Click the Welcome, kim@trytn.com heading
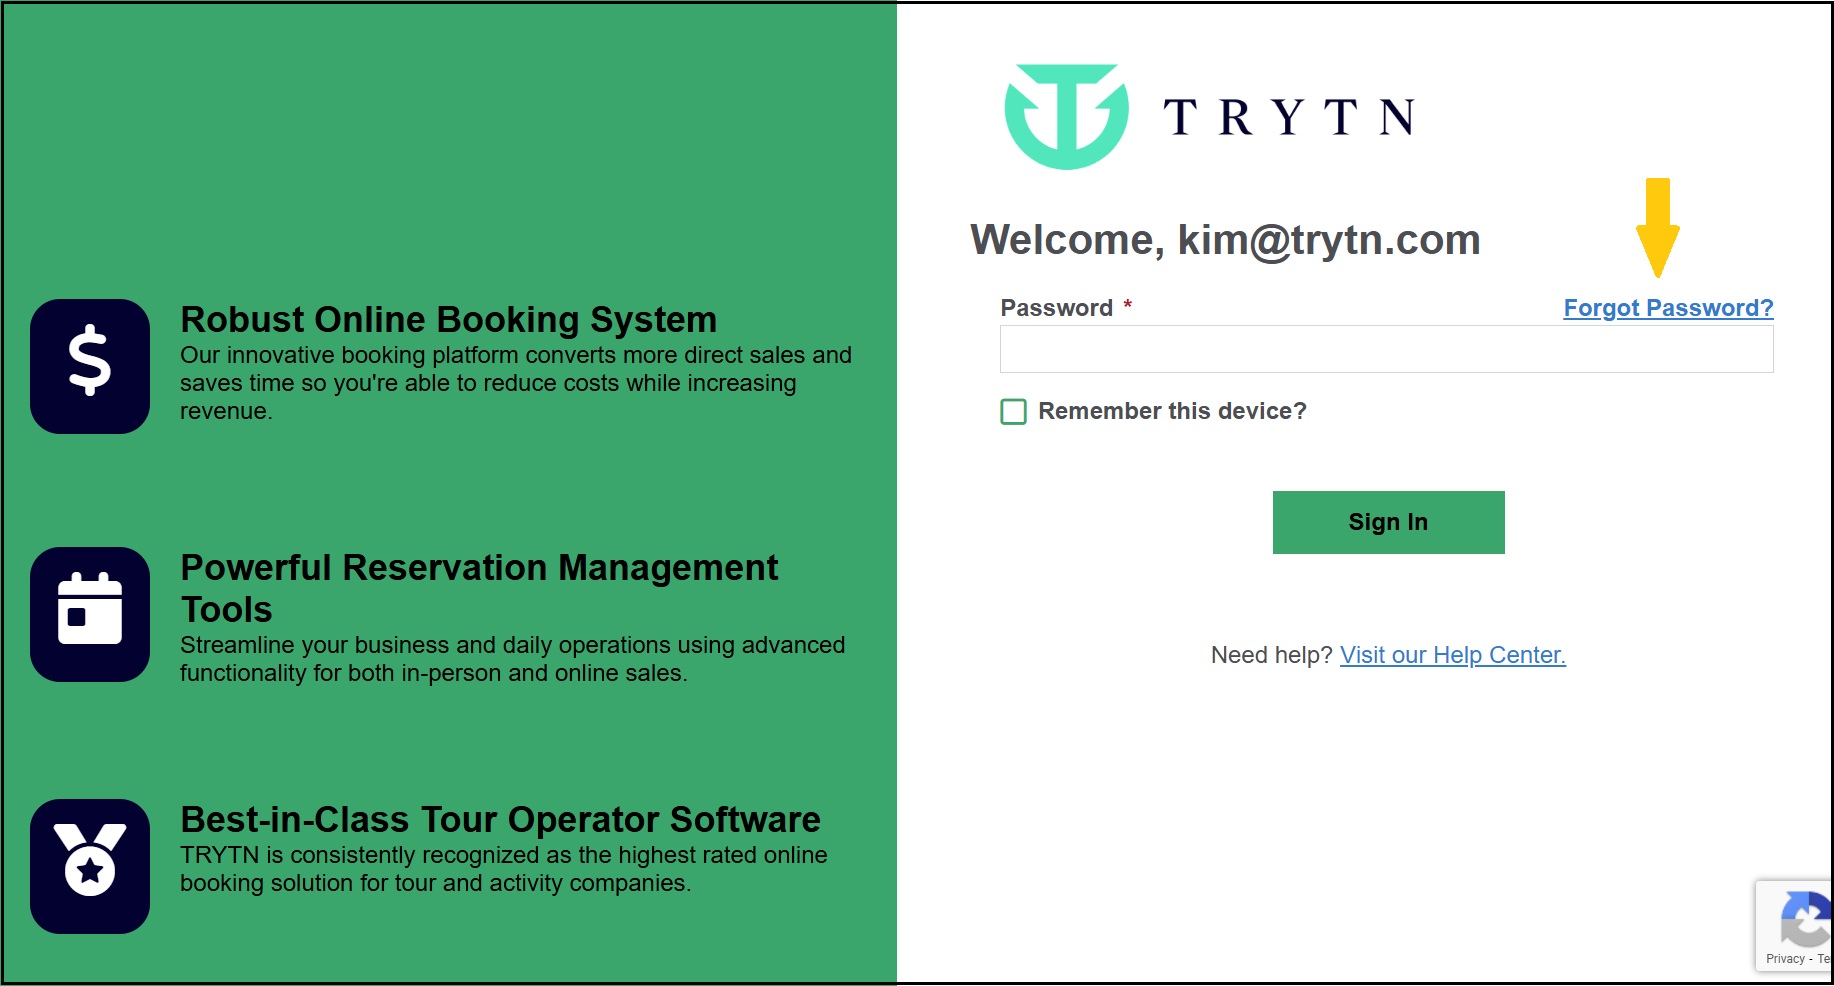 (x=1225, y=240)
